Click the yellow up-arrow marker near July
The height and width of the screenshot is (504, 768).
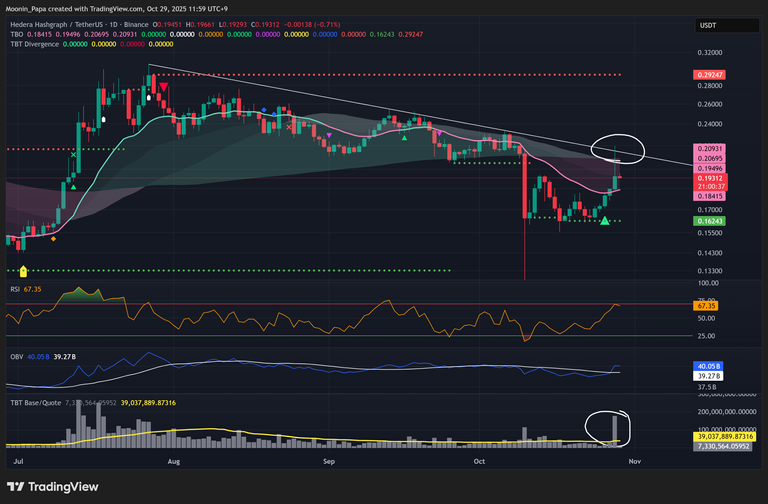24,270
